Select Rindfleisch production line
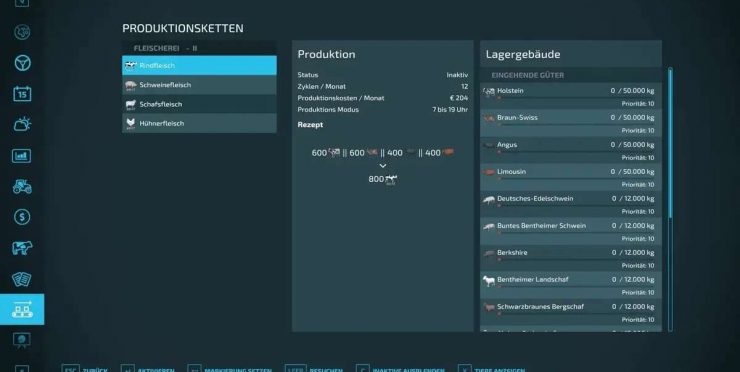The image size is (740, 372). [199, 65]
